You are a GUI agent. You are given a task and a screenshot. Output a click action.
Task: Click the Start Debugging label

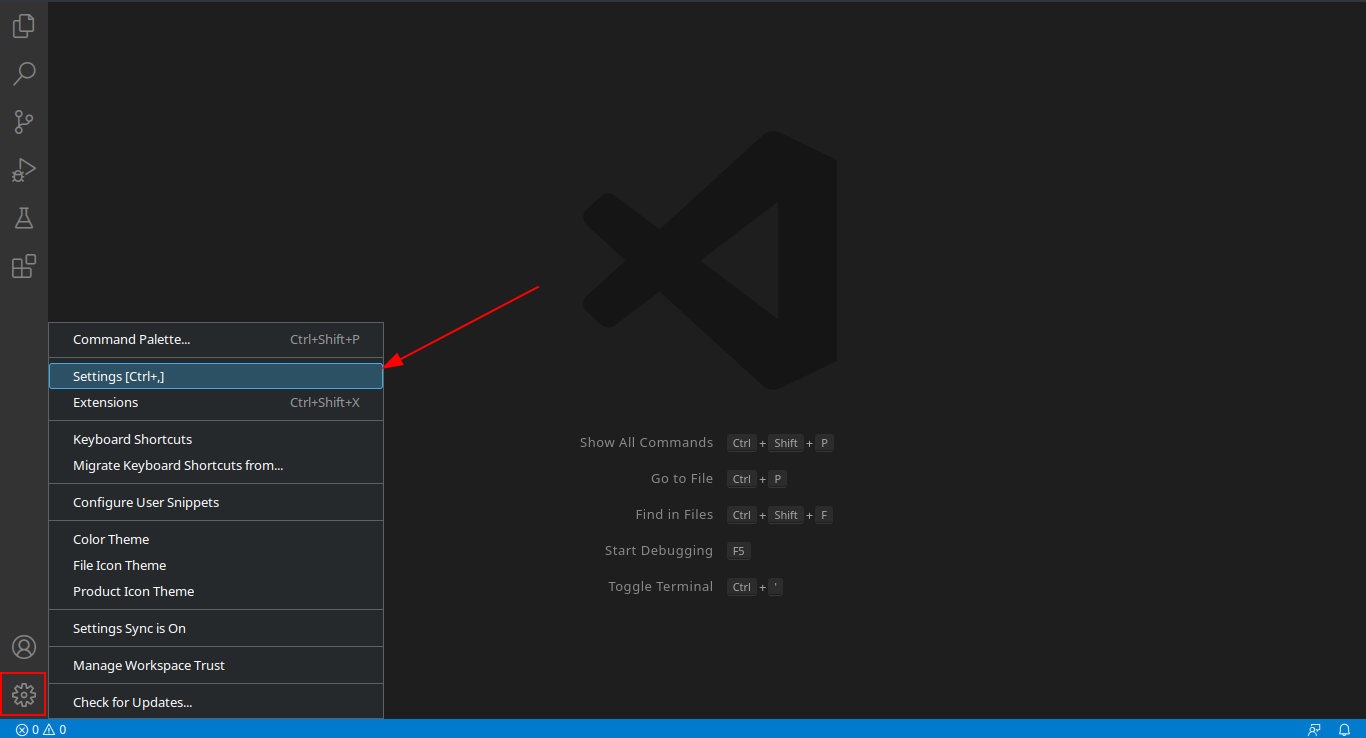click(659, 550)
